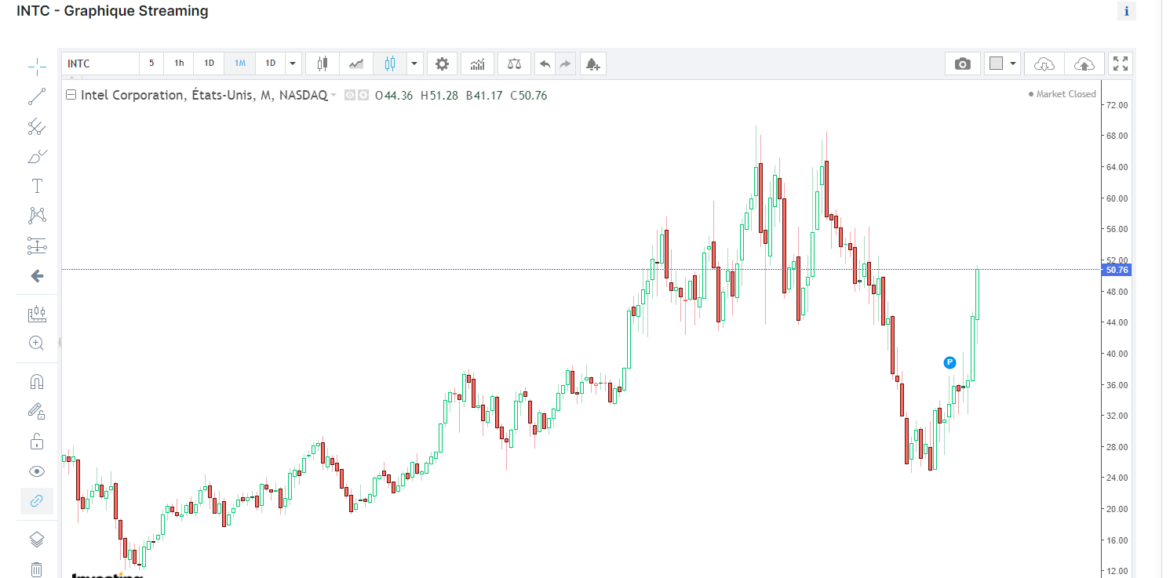Select the 1M interval
Image resolution: width=1170 pixels, height=578 pixels.
(x=240, y=64)
